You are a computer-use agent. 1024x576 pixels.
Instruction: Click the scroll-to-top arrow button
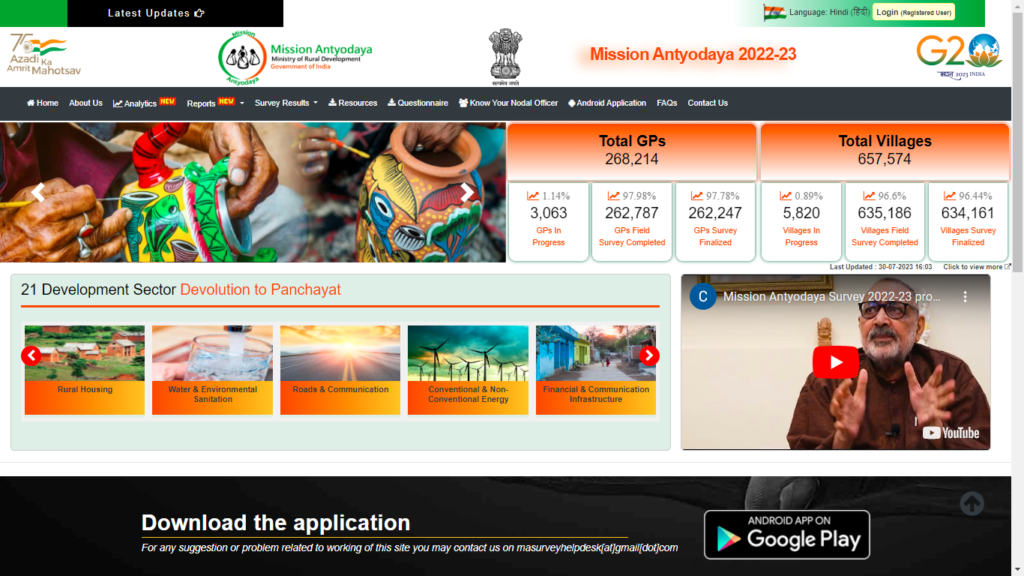pyautogui.click(x=972, y=504)
